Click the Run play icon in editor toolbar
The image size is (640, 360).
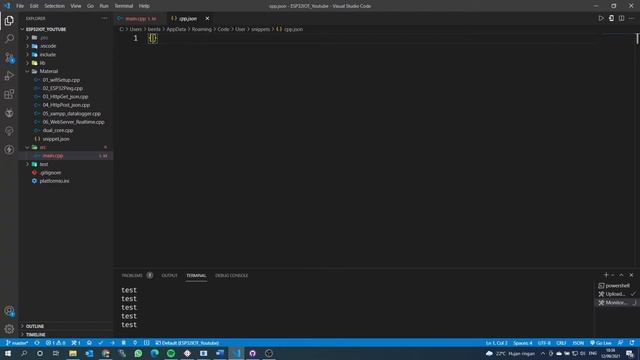(601, 18)
